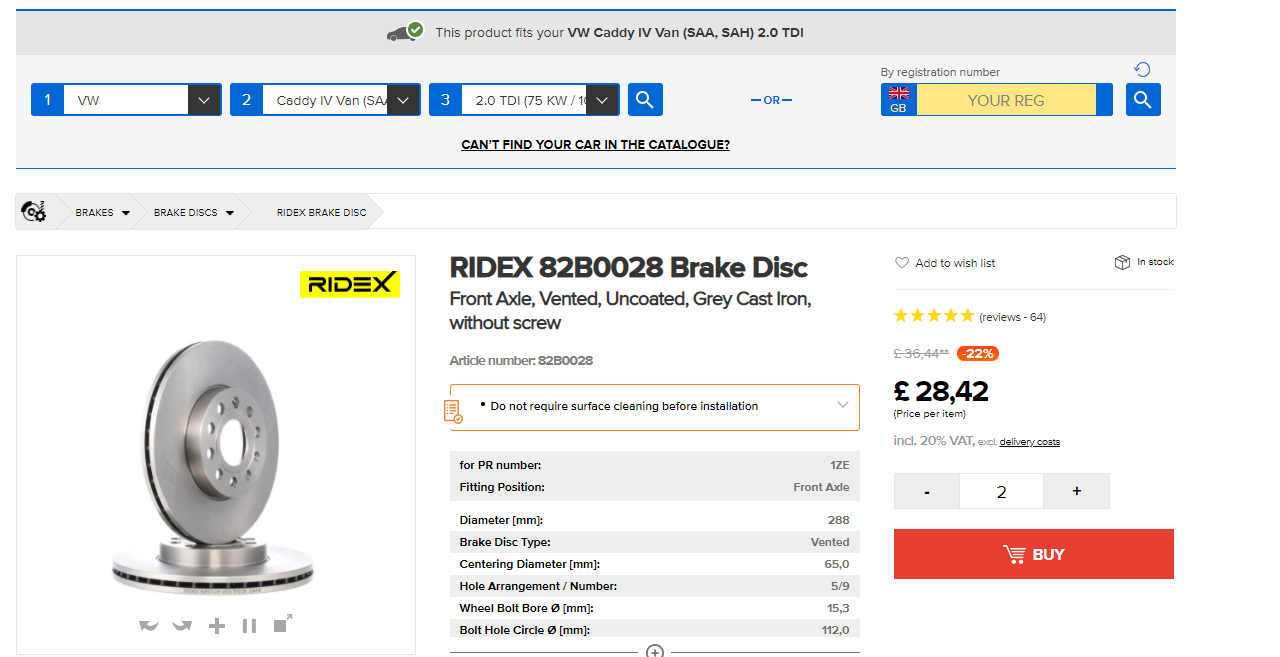Click Can't find your car in catalogue link
The image size is (1280, 657).
(x=595, y=145)
